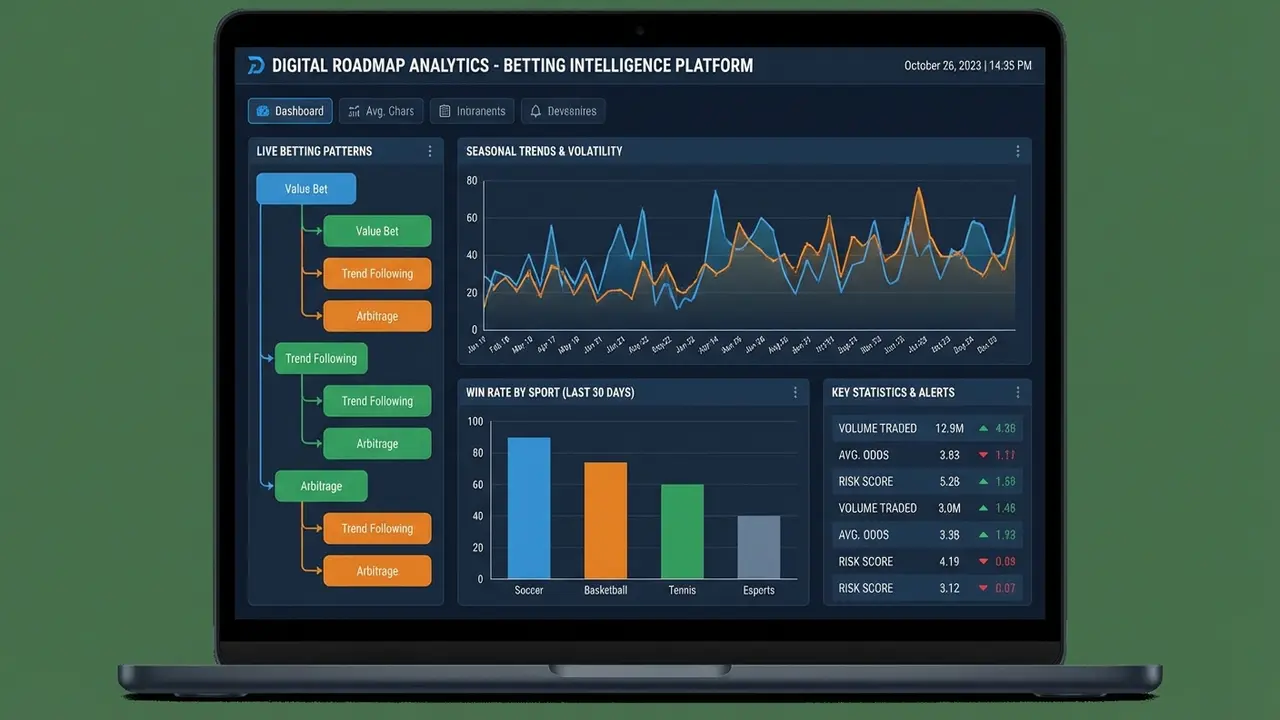
Task: Select the root Value Bet node
Action: click(306, 189)
